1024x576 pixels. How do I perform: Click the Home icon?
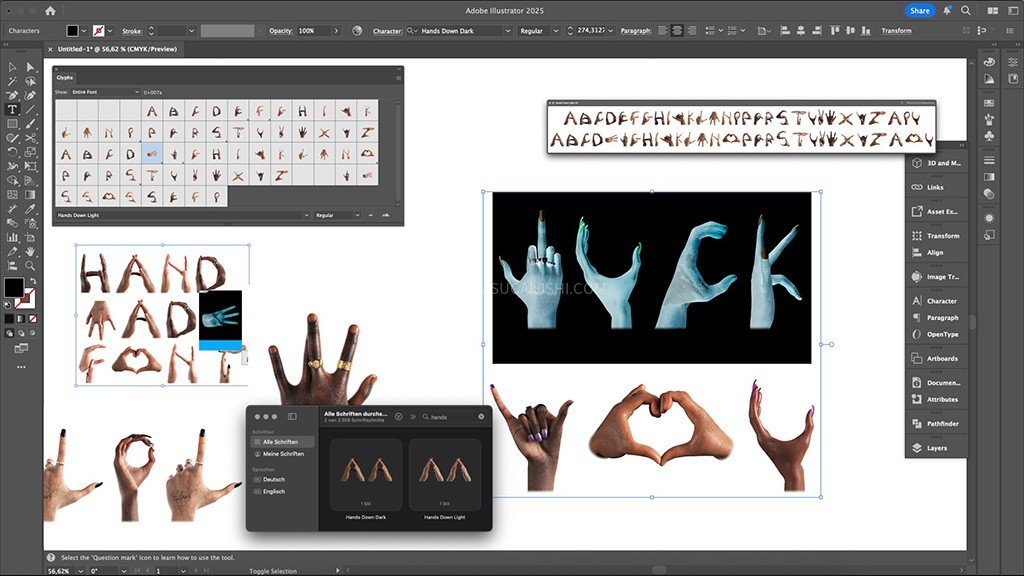tap(50, 11)
